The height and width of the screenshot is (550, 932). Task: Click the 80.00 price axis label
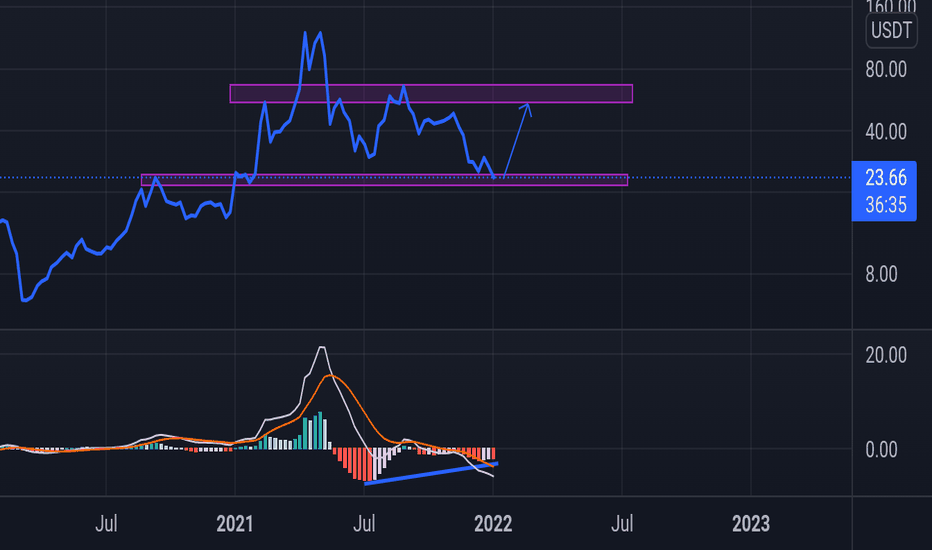(x=886, y=70)
